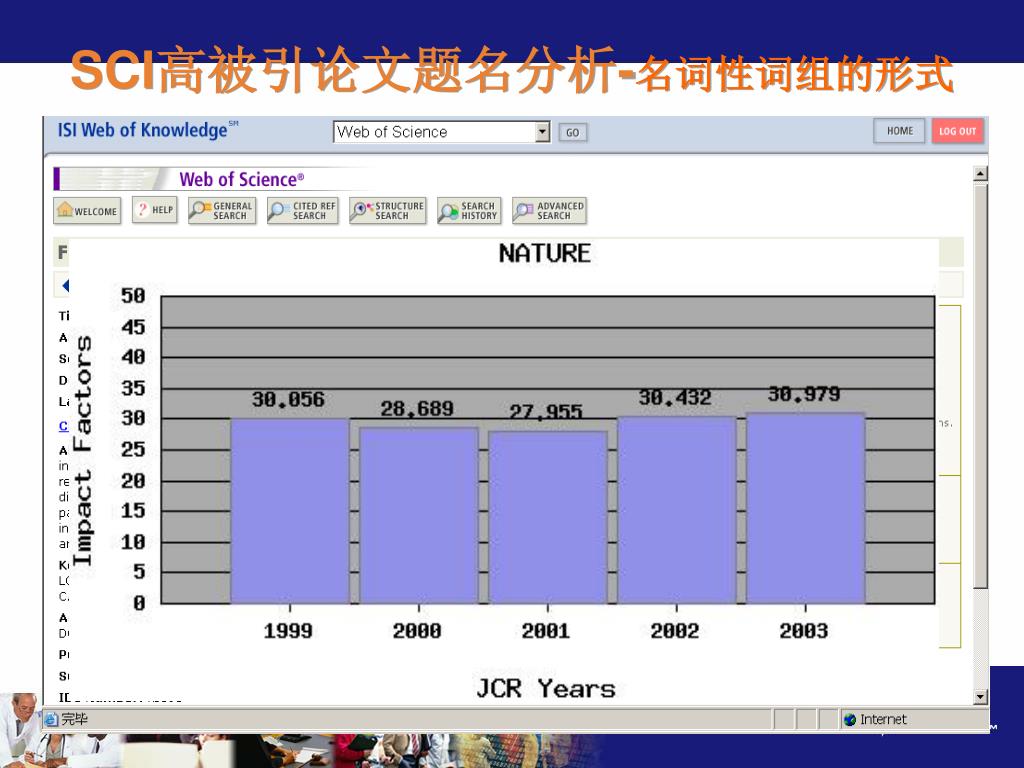
Task: Open Structure Search
Action: click(388, 211)
